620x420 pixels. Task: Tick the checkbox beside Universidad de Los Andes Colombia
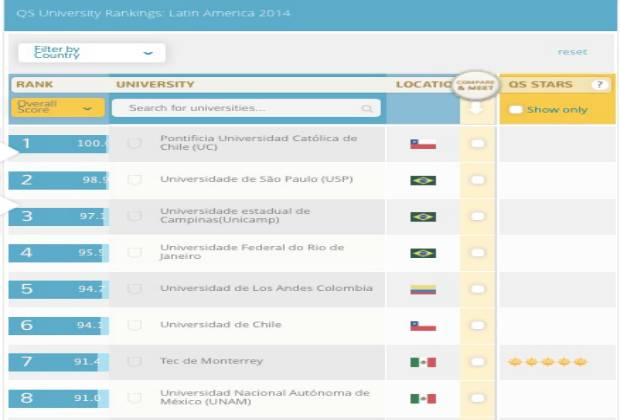134,289
